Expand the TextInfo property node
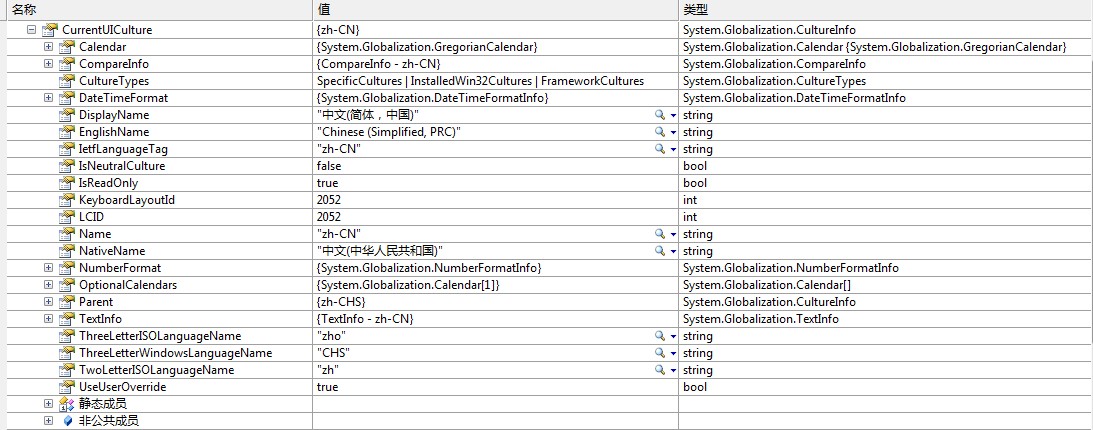 [48, 318]
